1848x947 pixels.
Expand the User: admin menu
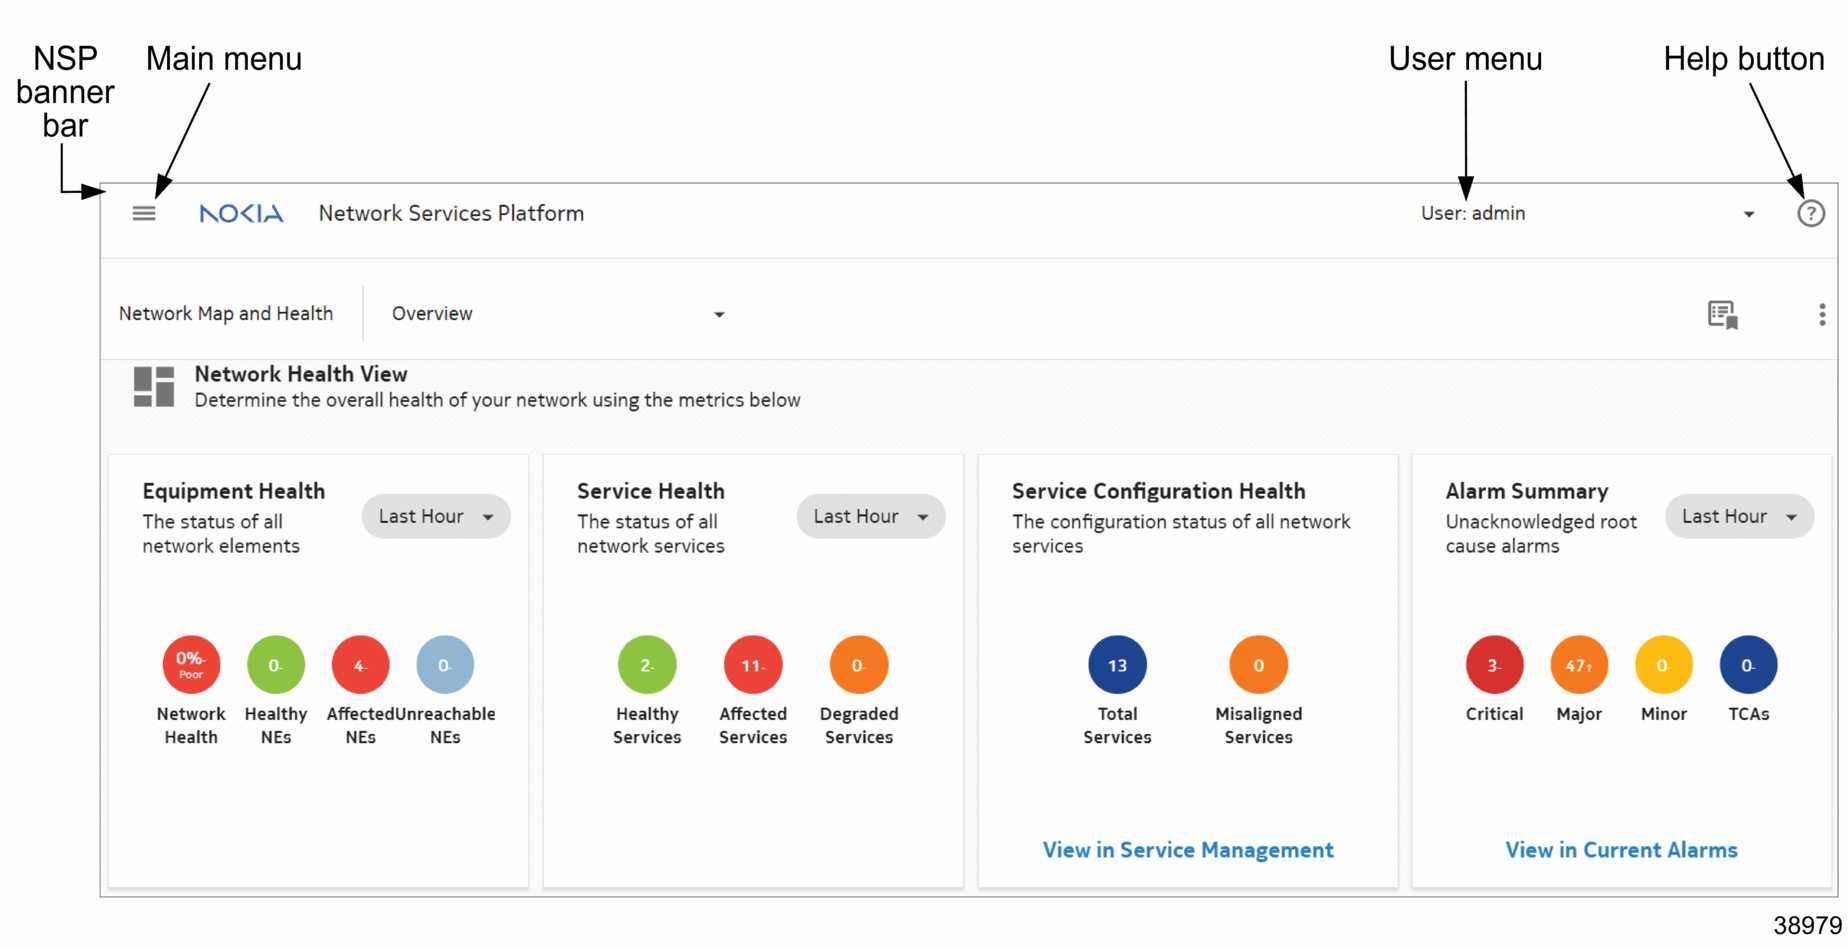[x=1588, y=213]
